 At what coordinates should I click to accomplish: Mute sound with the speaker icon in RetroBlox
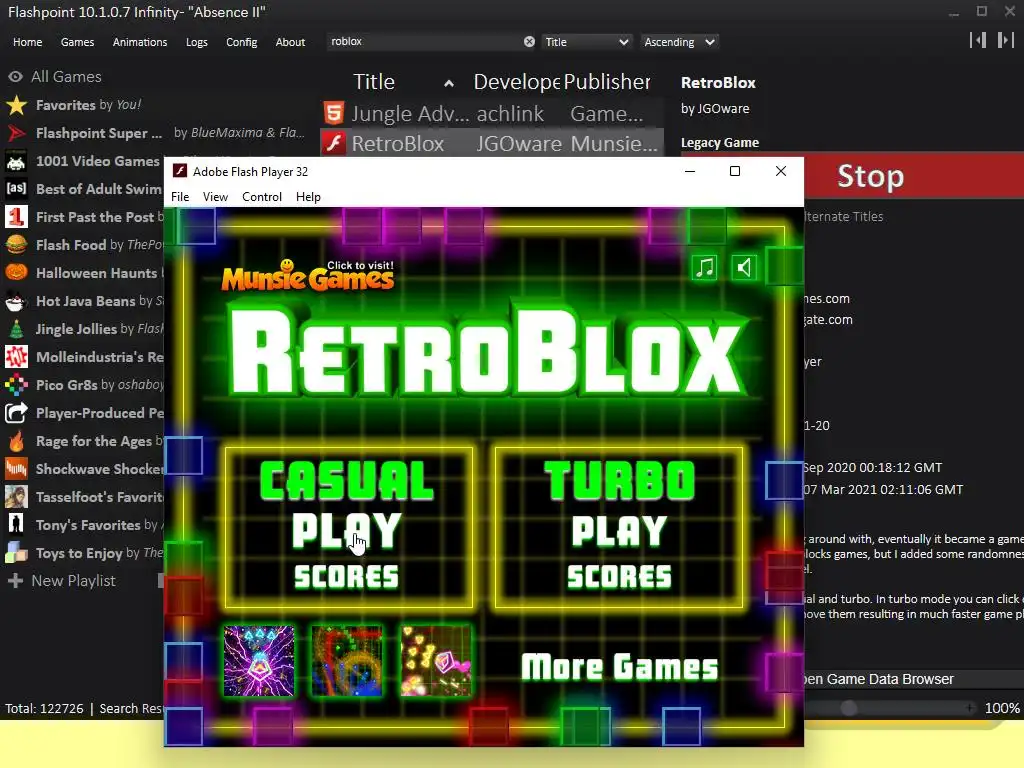point(744,268)
